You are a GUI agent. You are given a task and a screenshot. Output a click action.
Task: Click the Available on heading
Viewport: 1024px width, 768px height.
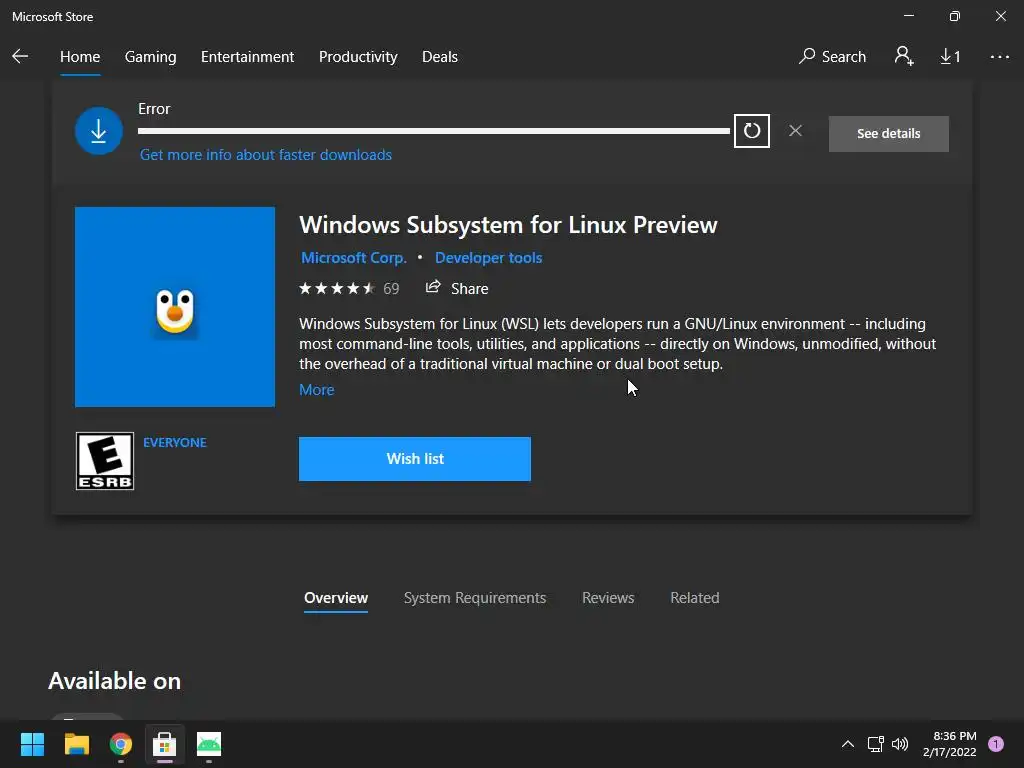114,681
